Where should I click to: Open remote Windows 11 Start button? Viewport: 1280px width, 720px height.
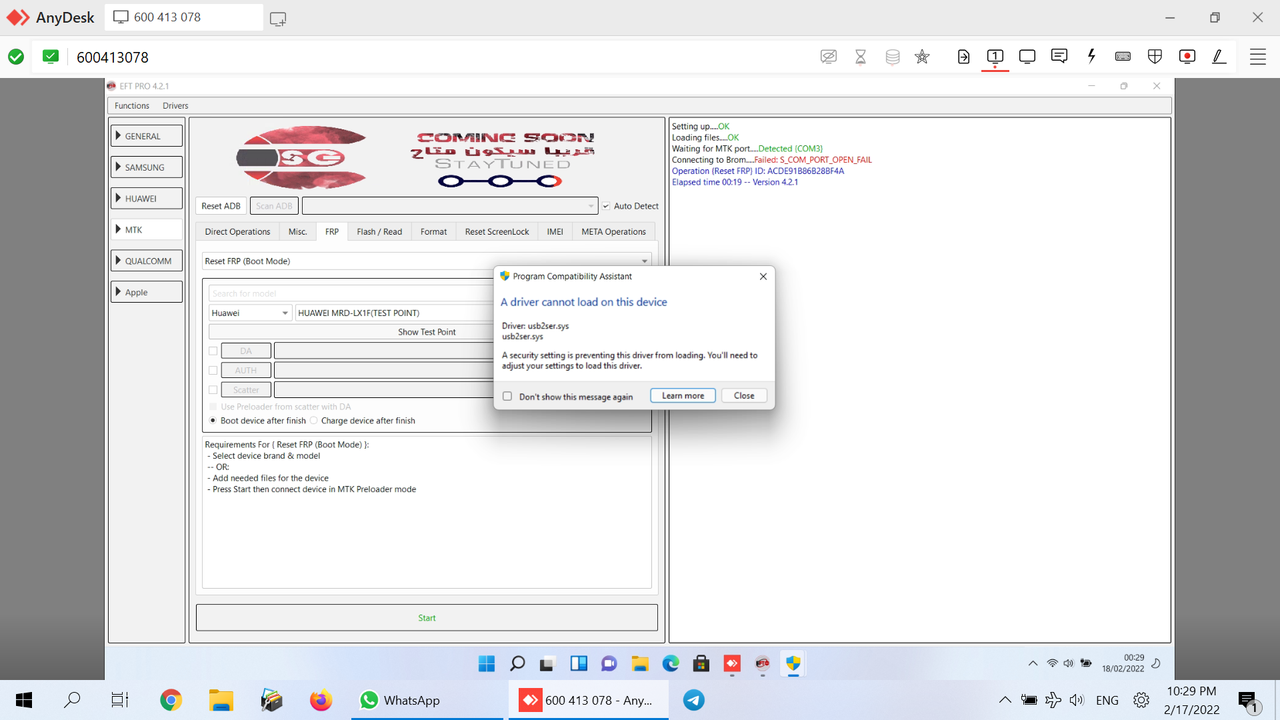tap(486, 663)
